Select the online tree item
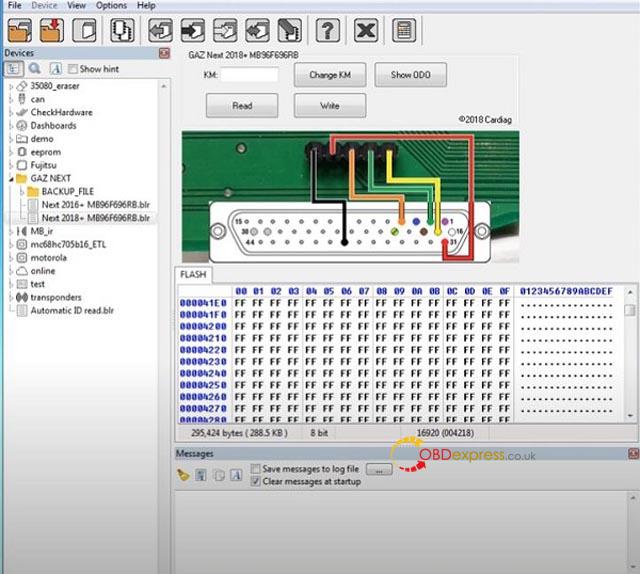 pyautogui.click(x=43, y=271)
